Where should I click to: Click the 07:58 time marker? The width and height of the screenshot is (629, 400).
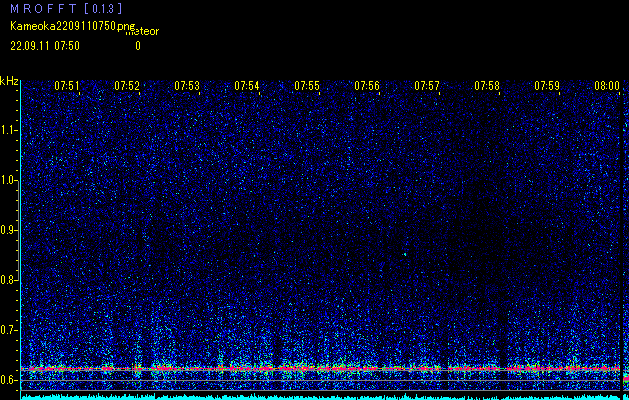[487, 85]
